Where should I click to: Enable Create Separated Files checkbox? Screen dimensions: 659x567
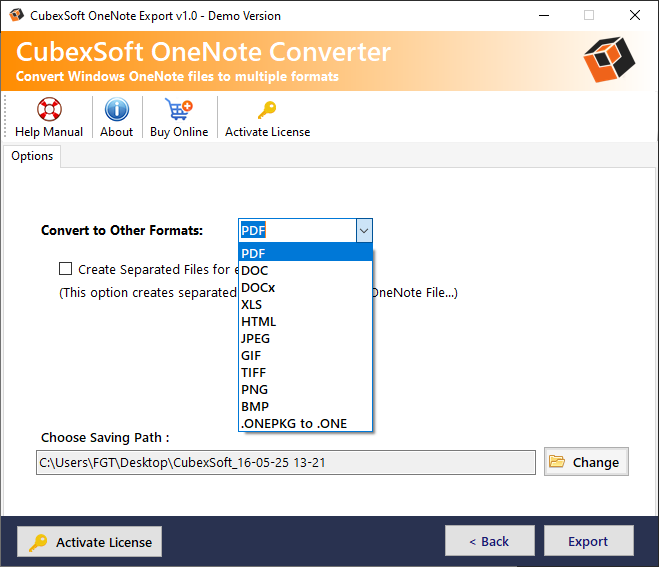pos(66,269)
